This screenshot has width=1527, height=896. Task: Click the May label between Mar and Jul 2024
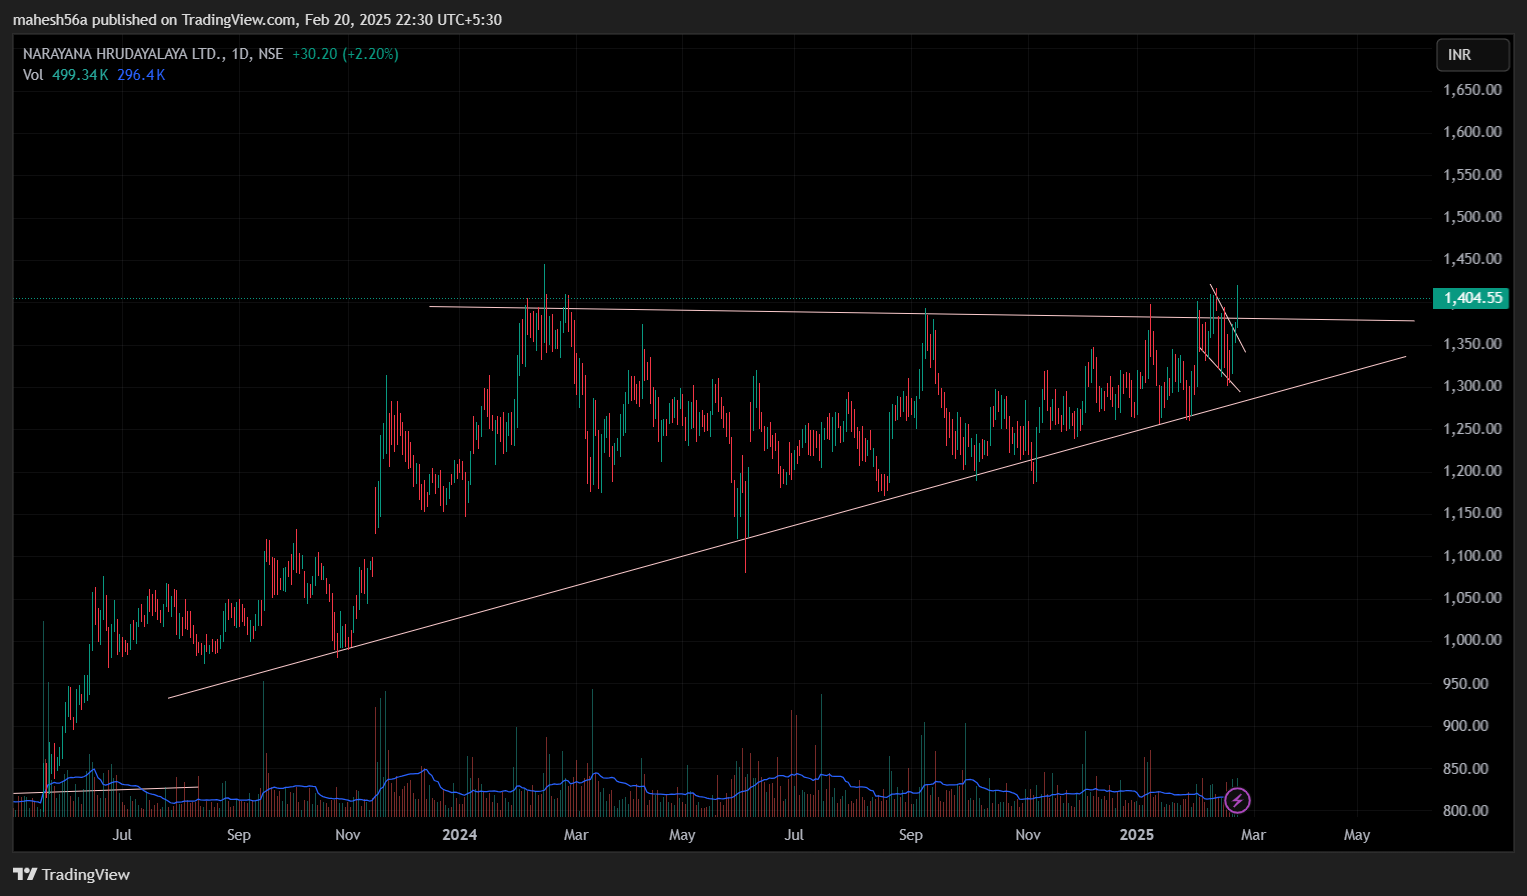682,834
